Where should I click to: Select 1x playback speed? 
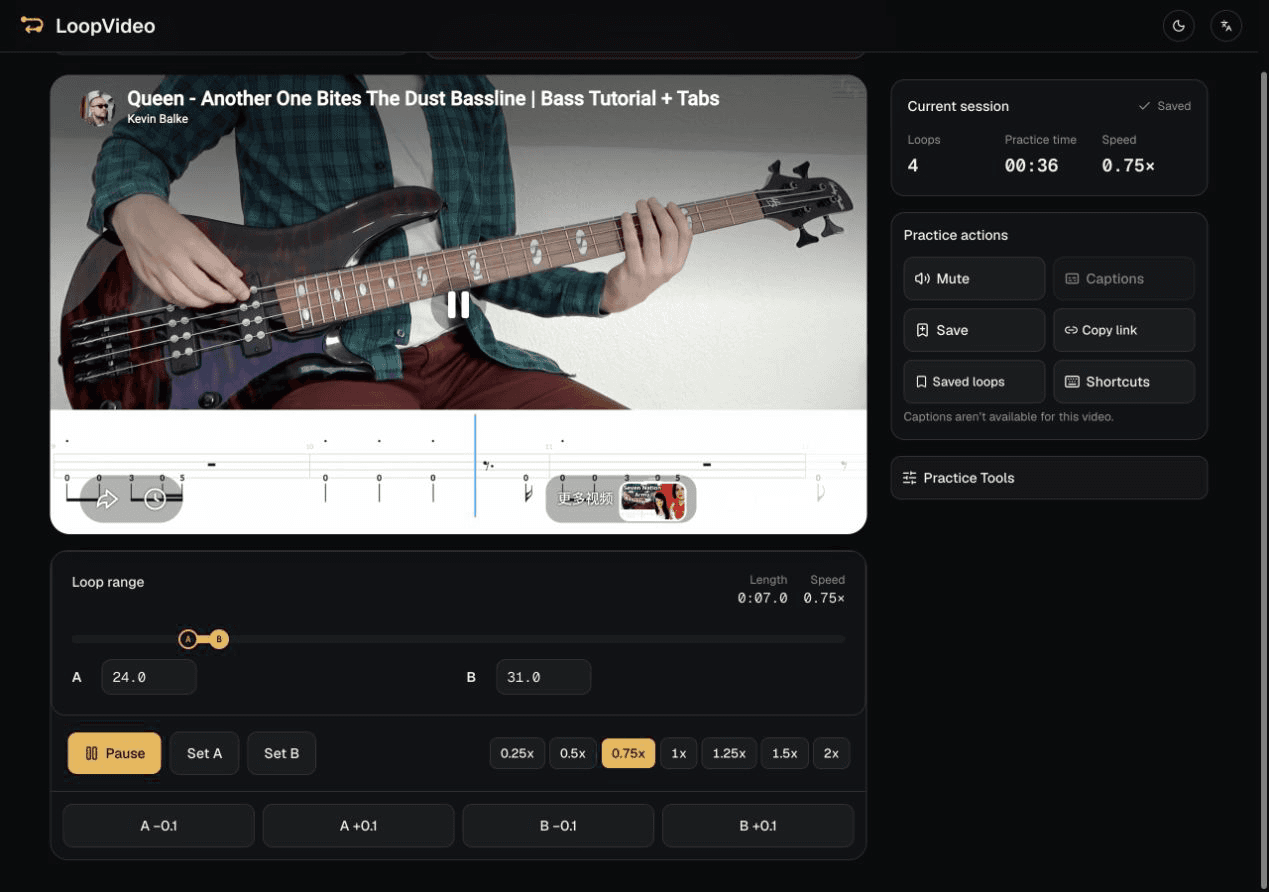tap(678, 753)
